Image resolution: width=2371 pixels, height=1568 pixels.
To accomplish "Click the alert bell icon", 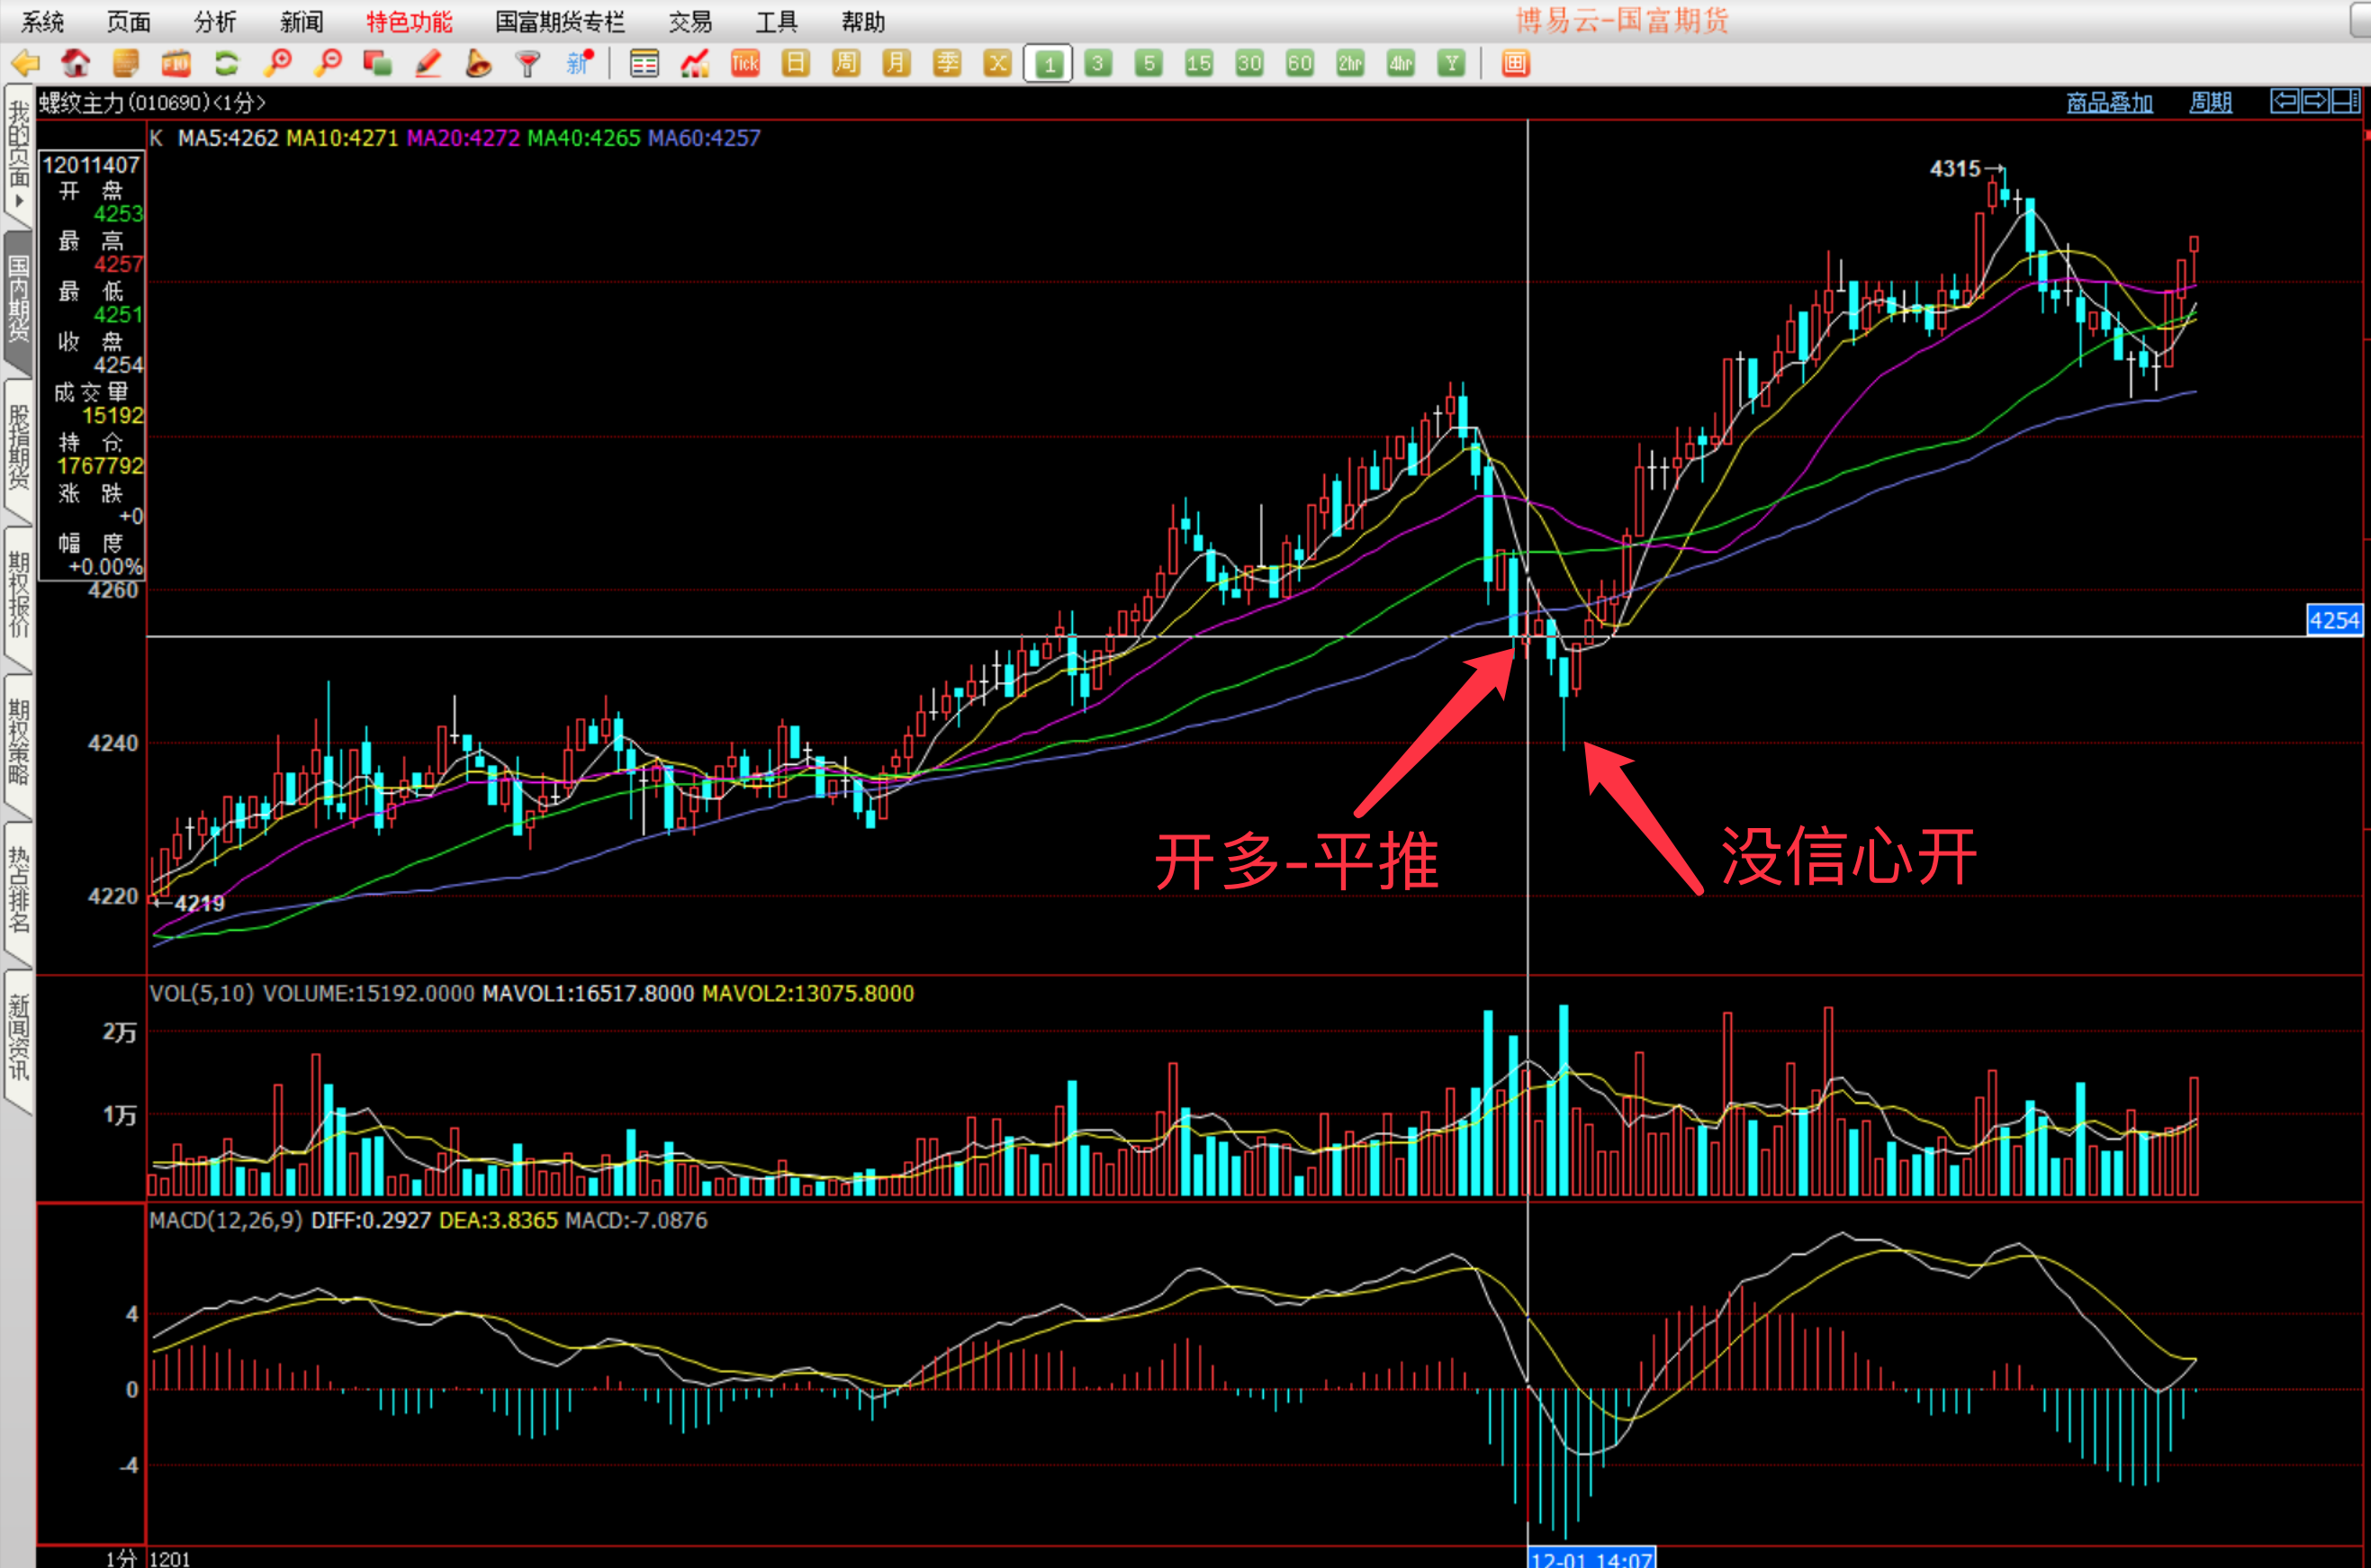I will click(x=478, y=64).
